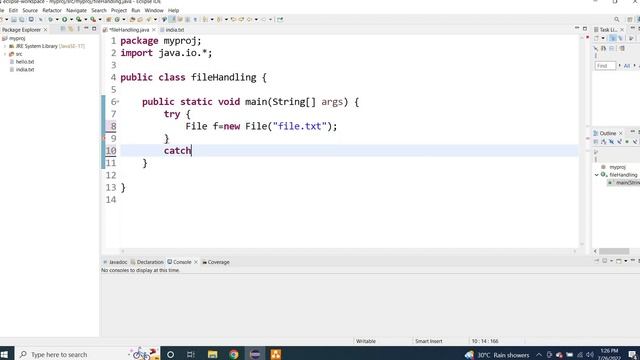Toggle Sort in Outline toolbar
Screen dimensions: 640x360
point(603,142)
